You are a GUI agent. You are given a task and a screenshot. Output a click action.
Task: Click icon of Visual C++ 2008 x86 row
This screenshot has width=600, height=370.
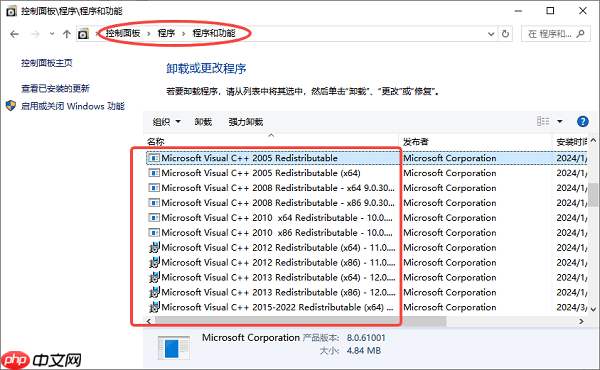tap(154, 203)
